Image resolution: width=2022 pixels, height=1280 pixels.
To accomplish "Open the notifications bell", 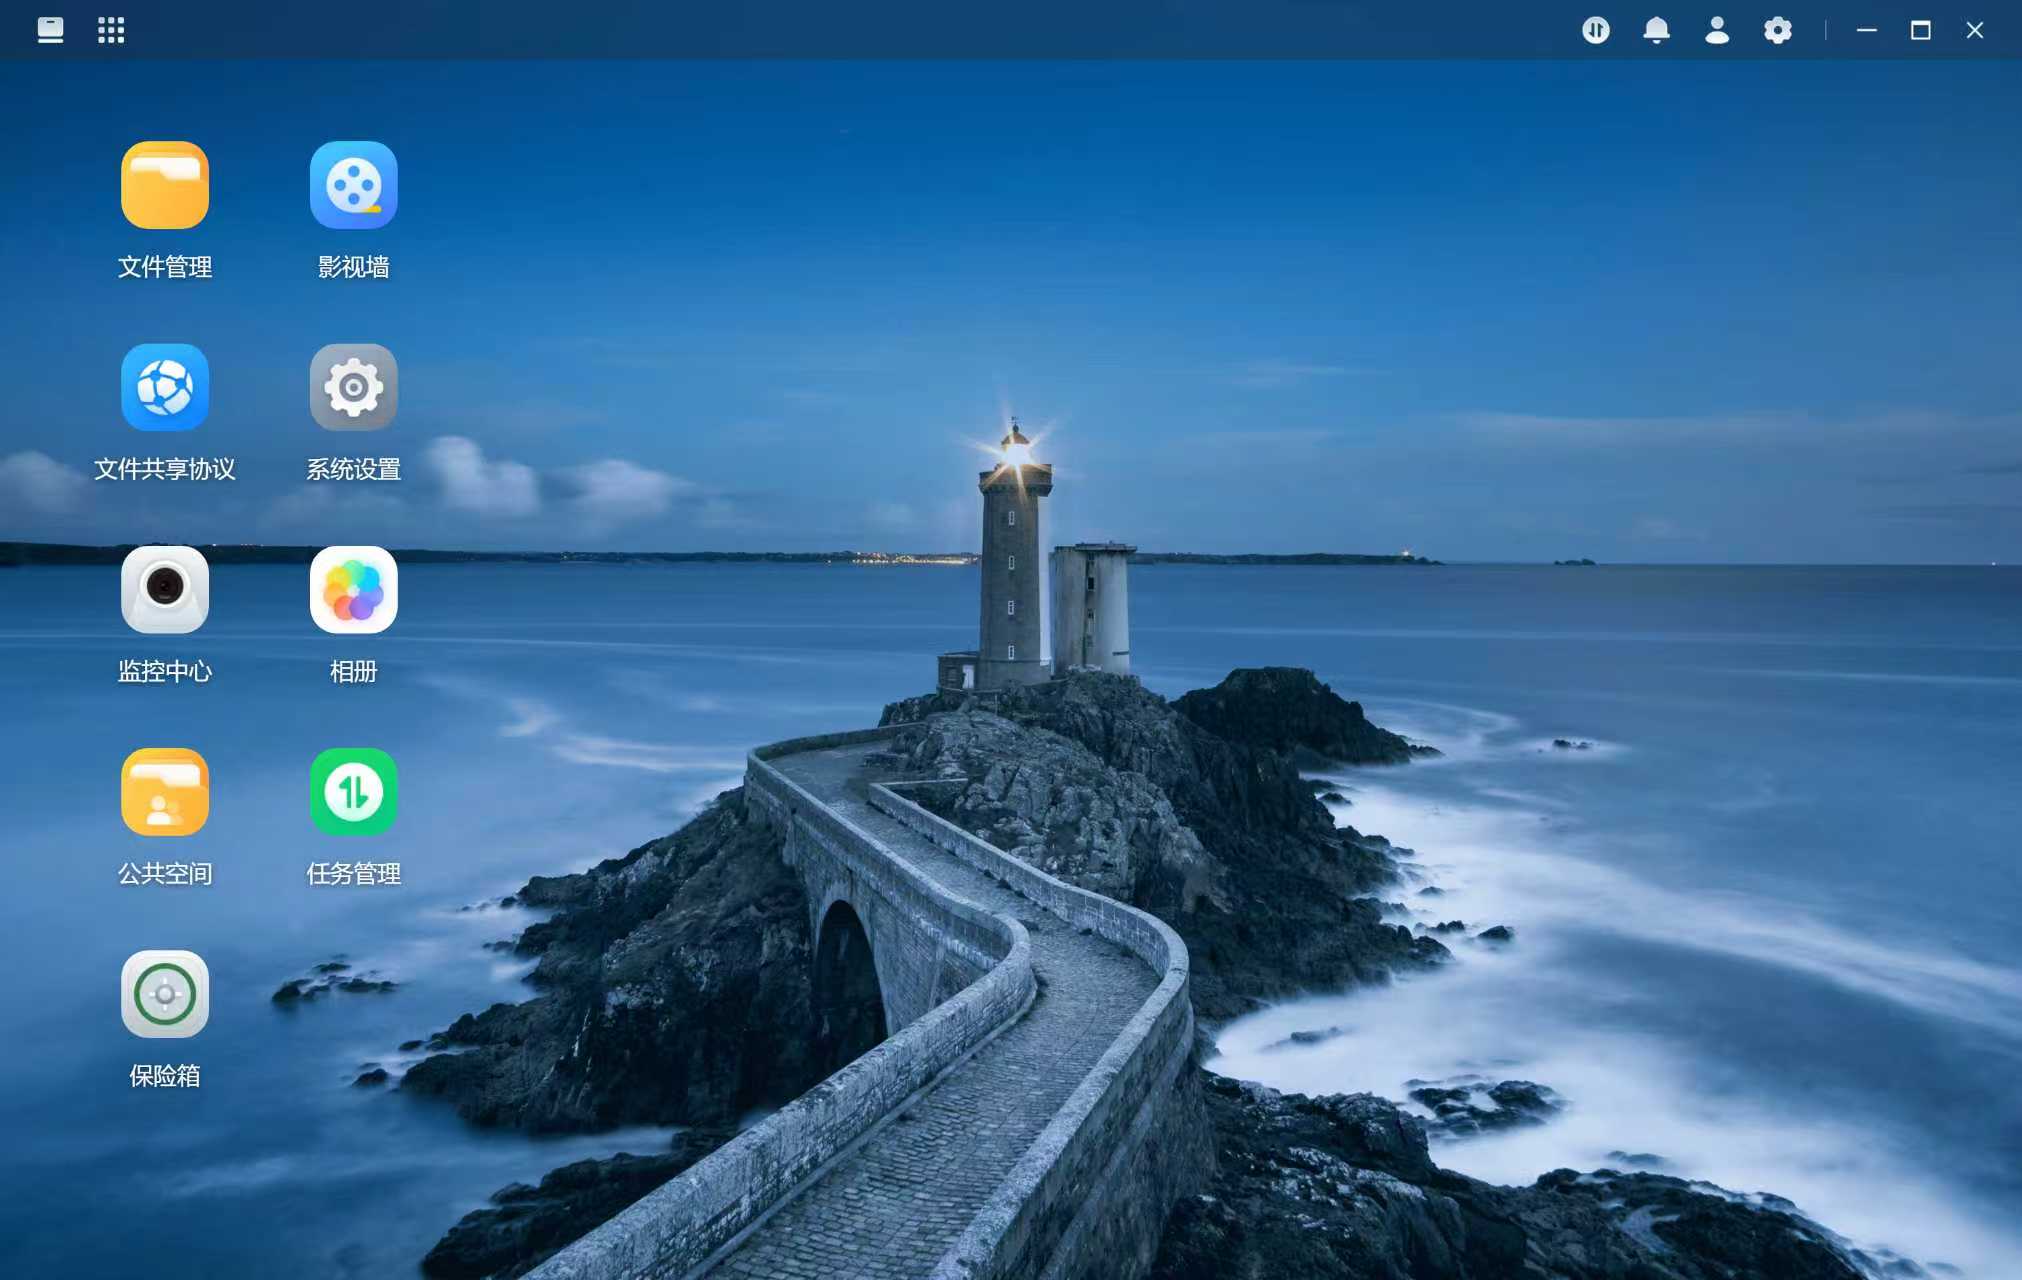I will pos(1656,30).
